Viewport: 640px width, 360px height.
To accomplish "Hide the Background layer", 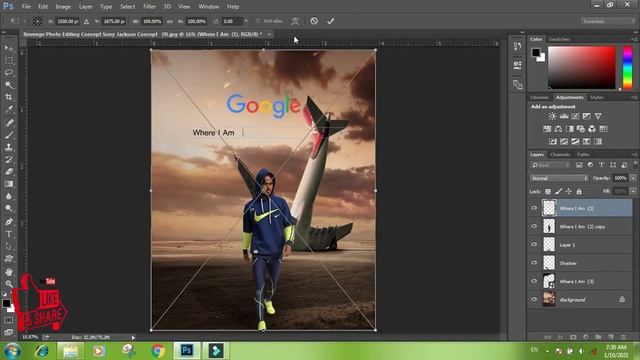I will (534, 300).
